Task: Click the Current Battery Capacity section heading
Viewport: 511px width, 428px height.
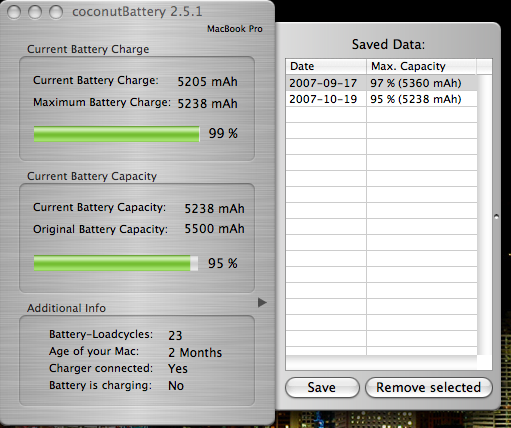Action: click(92, 176)
